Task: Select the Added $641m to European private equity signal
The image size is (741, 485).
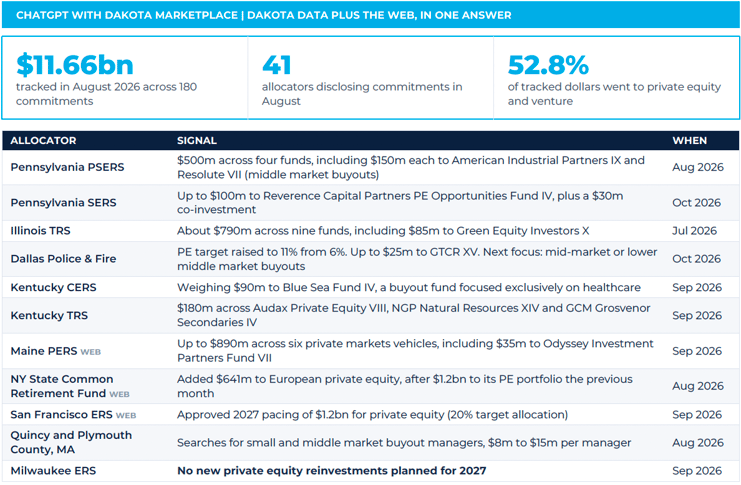Action: pos(405,386)
